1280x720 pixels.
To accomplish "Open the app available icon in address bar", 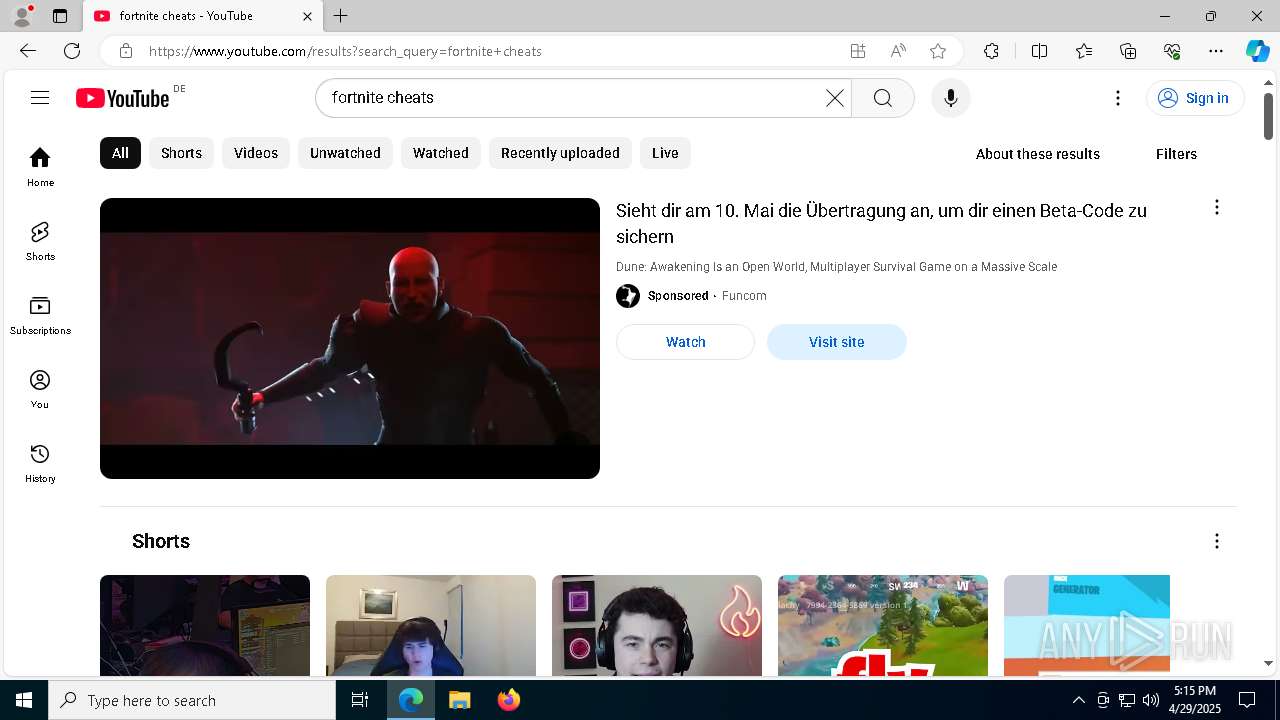I will (x=858, y=51).
